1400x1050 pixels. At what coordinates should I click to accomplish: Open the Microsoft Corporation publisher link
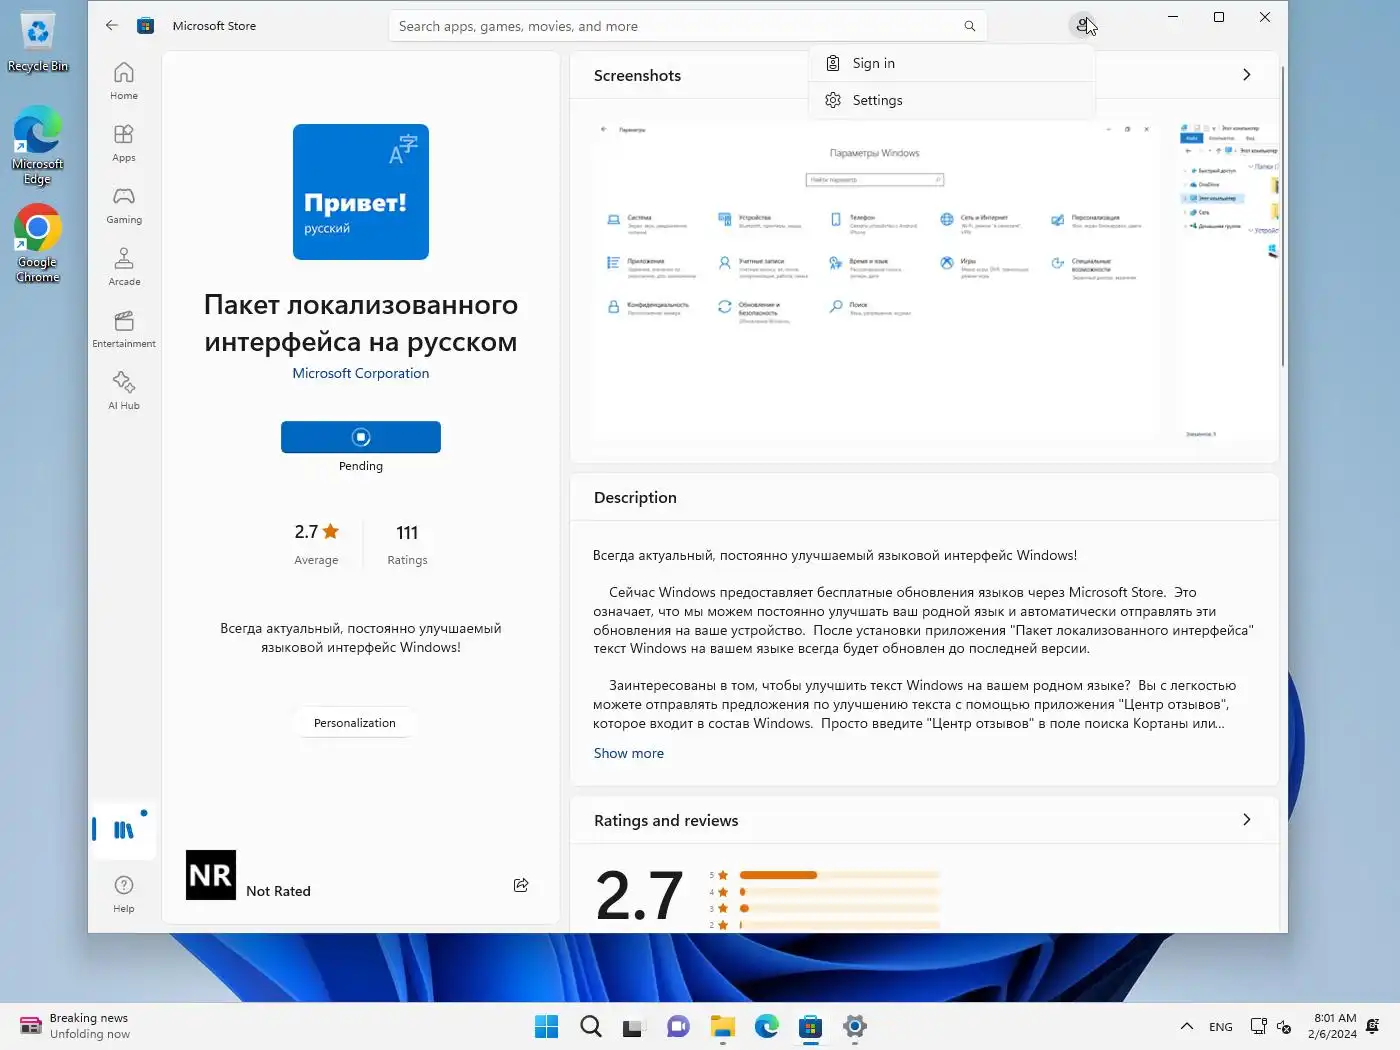click(x=361, y=373)
